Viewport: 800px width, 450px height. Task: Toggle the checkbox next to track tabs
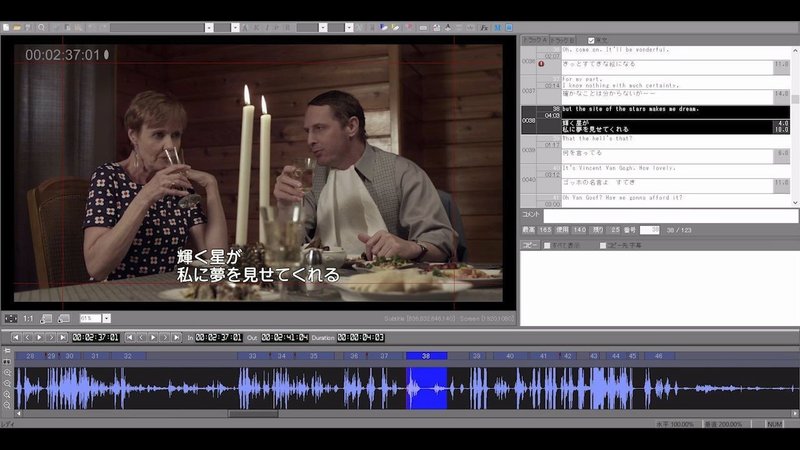coord(591,40)
